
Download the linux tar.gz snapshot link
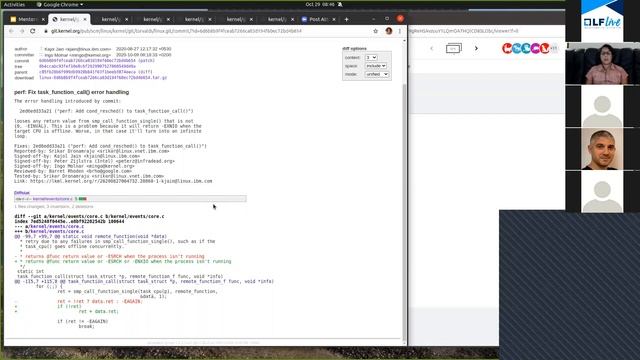103,78
